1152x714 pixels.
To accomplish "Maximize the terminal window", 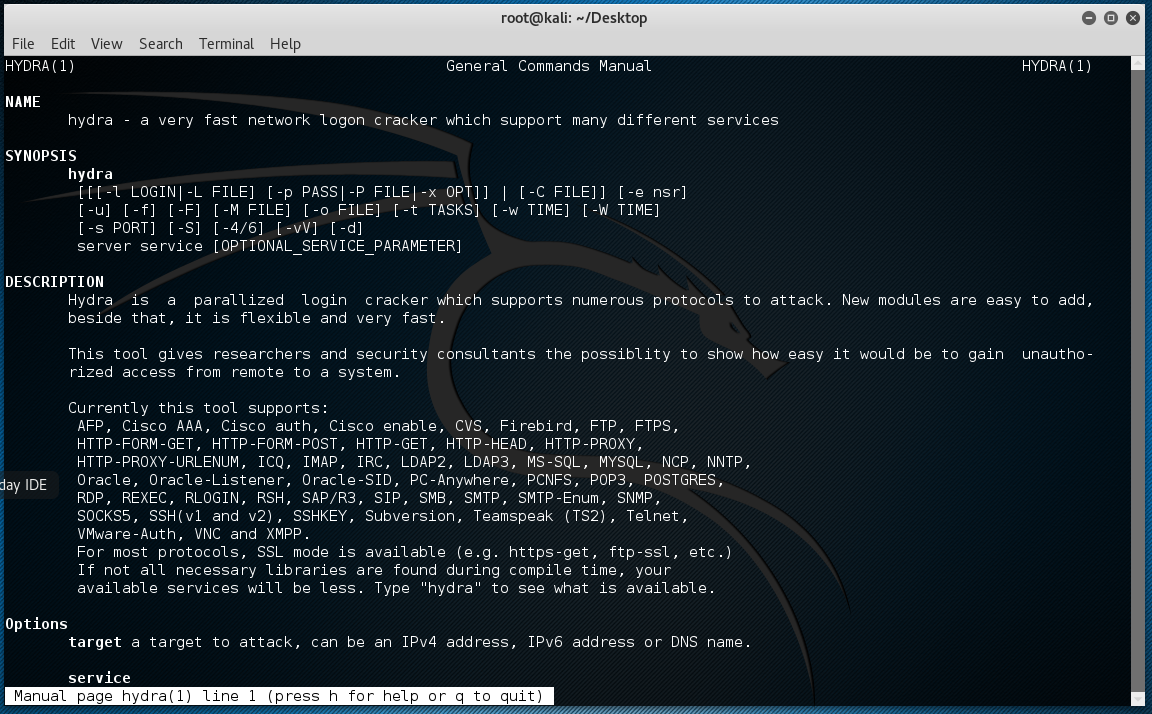I will 1111,18.
